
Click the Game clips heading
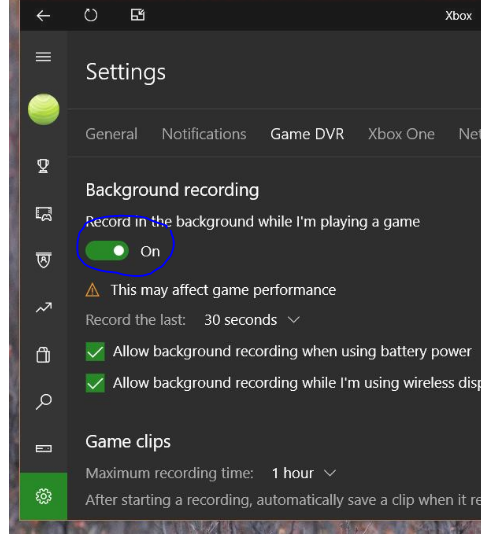tap(128, 442)
